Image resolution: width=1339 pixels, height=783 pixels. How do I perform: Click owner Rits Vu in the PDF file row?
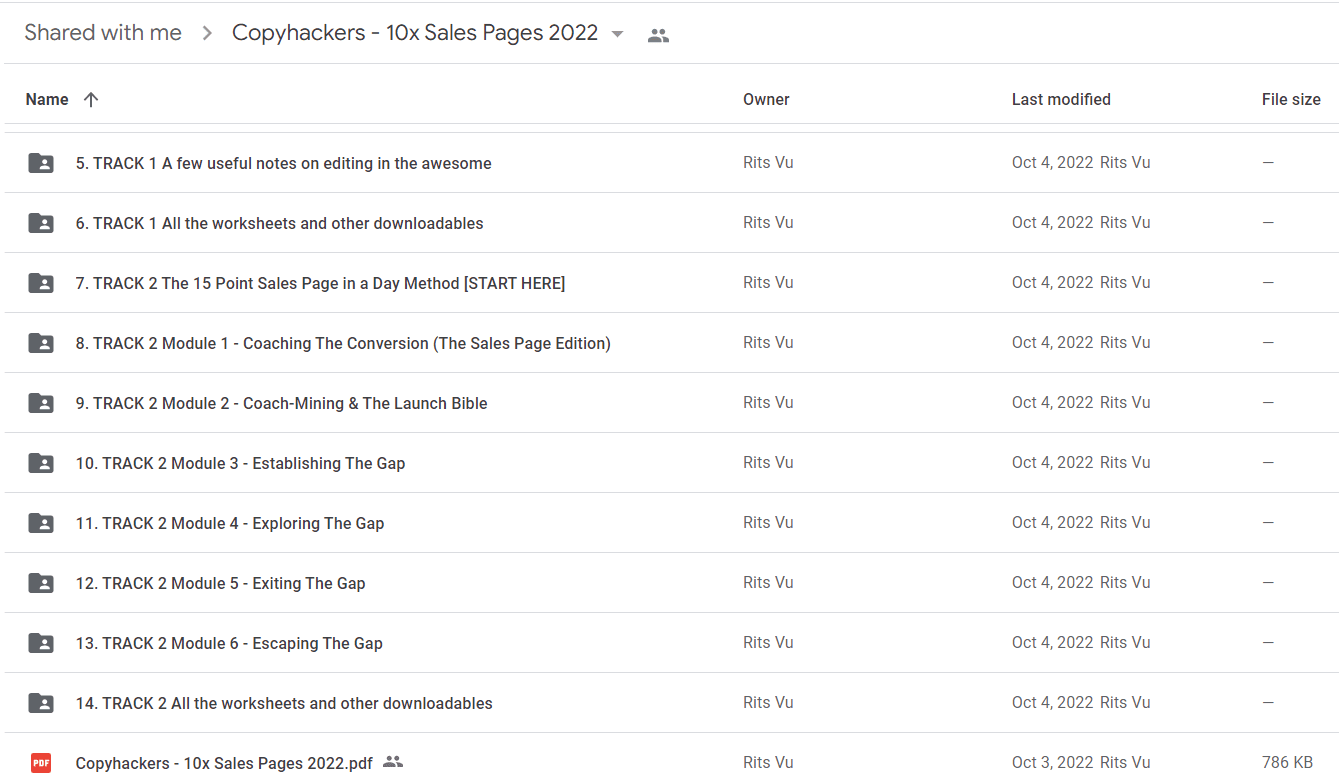point(768,763)
